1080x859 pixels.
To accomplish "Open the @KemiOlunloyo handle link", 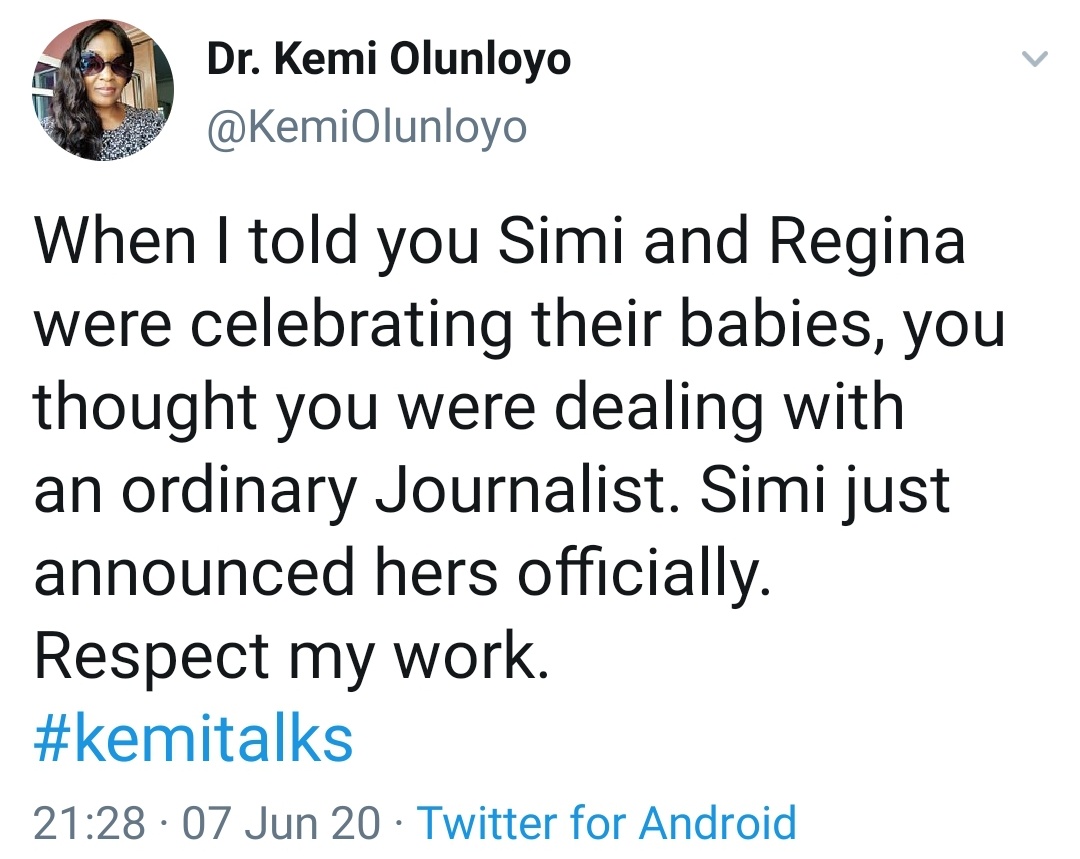I will pyautogui.click(x=366, y=127).
